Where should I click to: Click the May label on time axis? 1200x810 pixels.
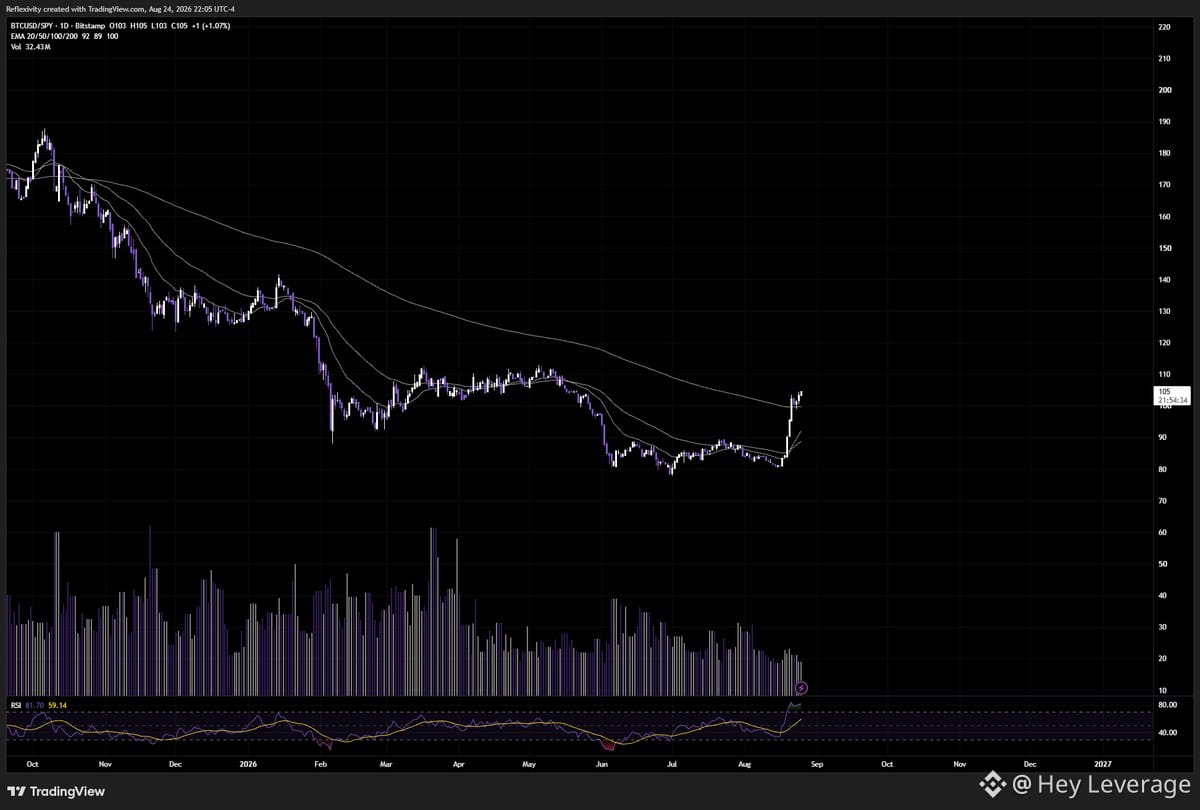tap(531, 763)
